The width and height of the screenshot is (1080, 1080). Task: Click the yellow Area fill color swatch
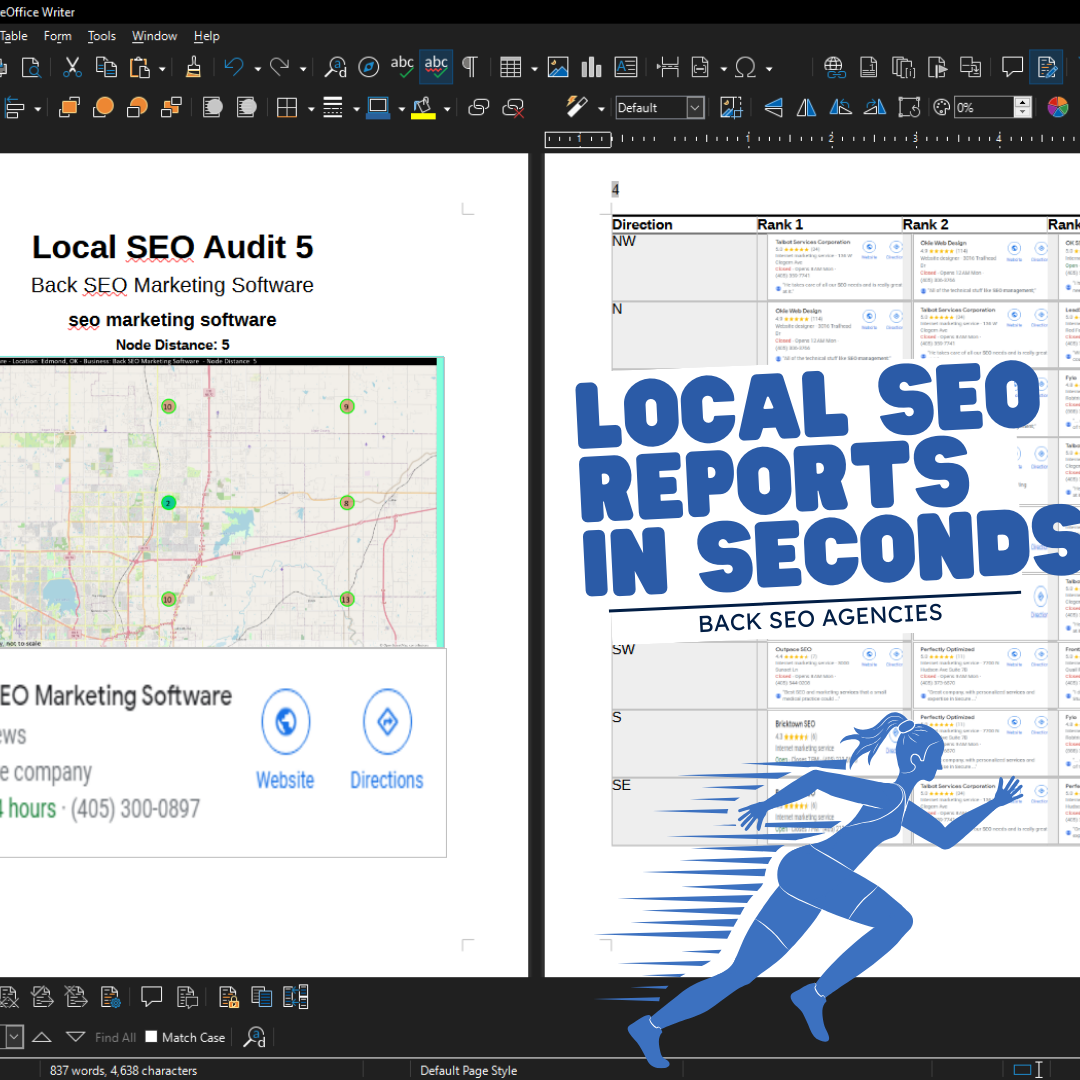point(423,108)
